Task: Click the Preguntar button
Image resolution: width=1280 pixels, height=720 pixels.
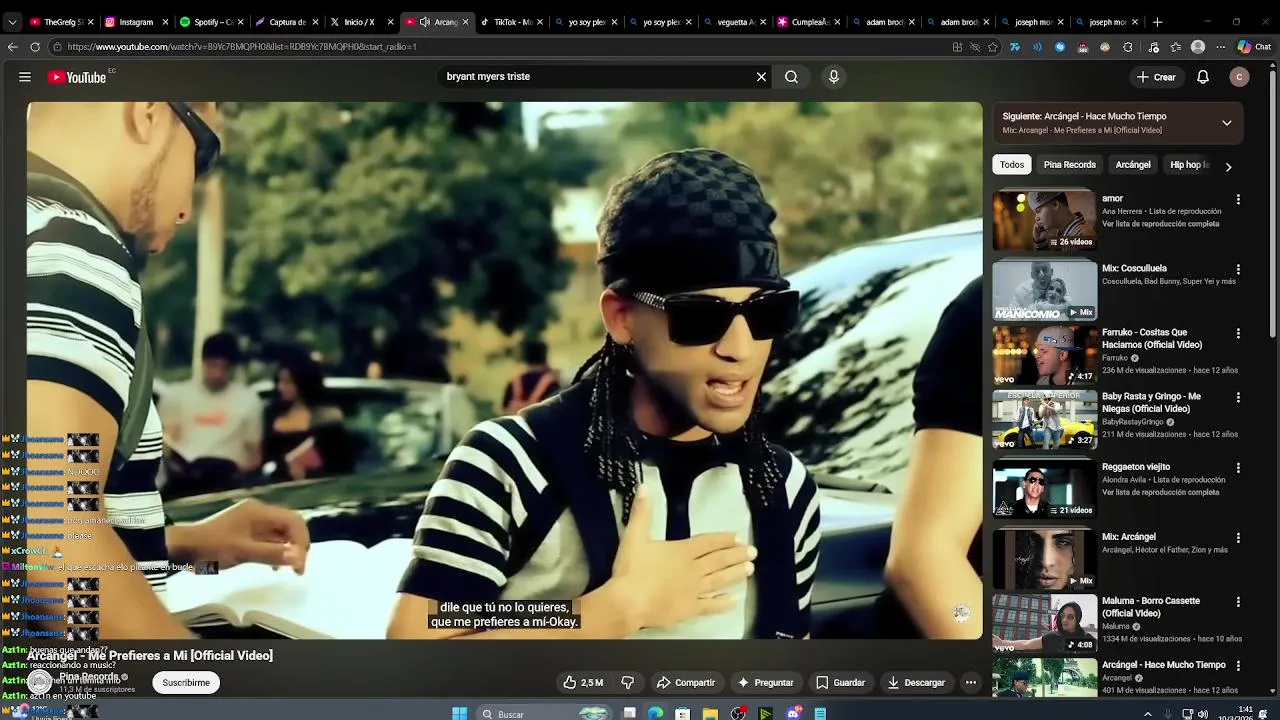Action: coord(766,683)
